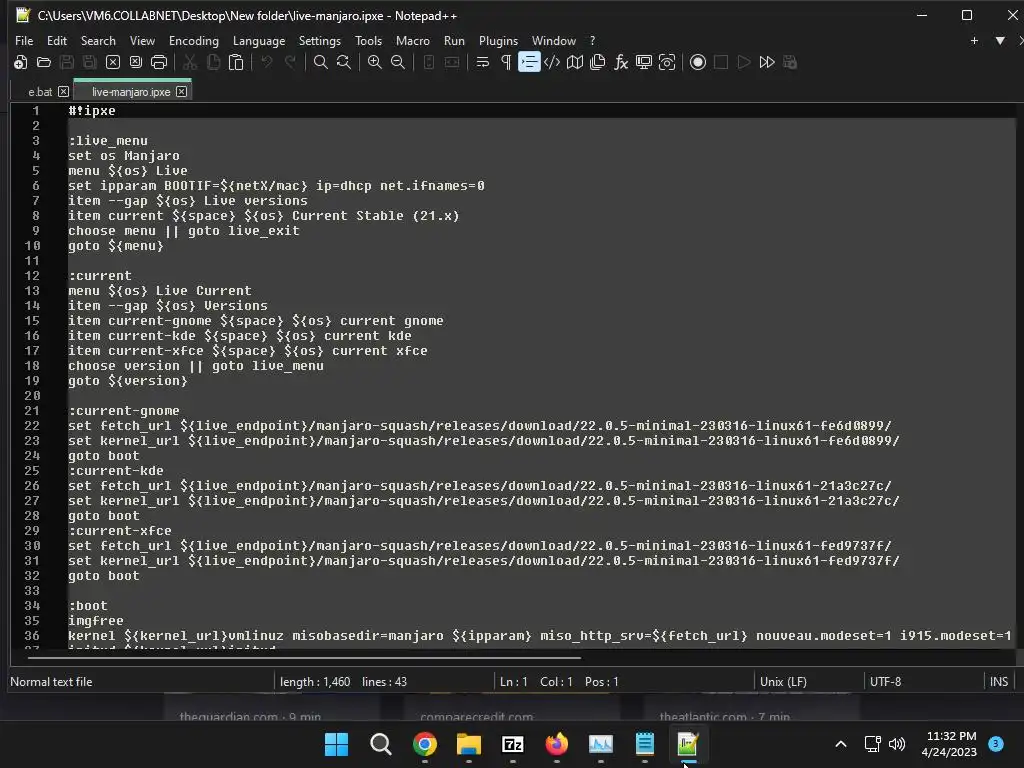This screenshot has height=768, width=1024.
Task: Open the Search menu
Action: click(98, 40)
